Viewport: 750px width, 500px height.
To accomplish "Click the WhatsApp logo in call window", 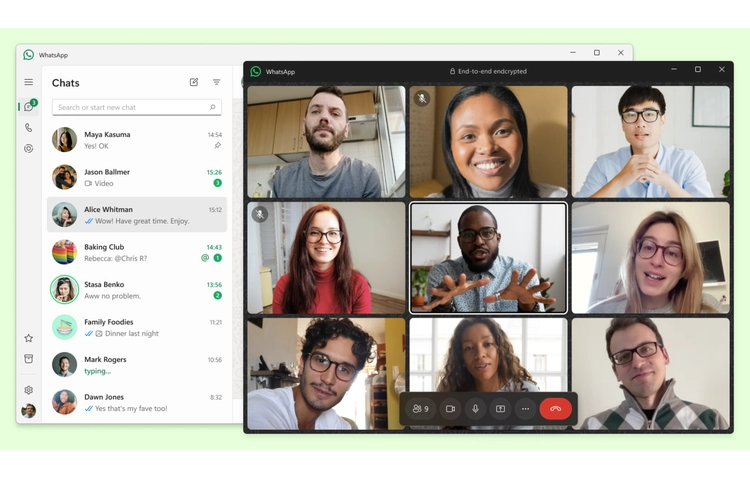I will click(256, 71).
